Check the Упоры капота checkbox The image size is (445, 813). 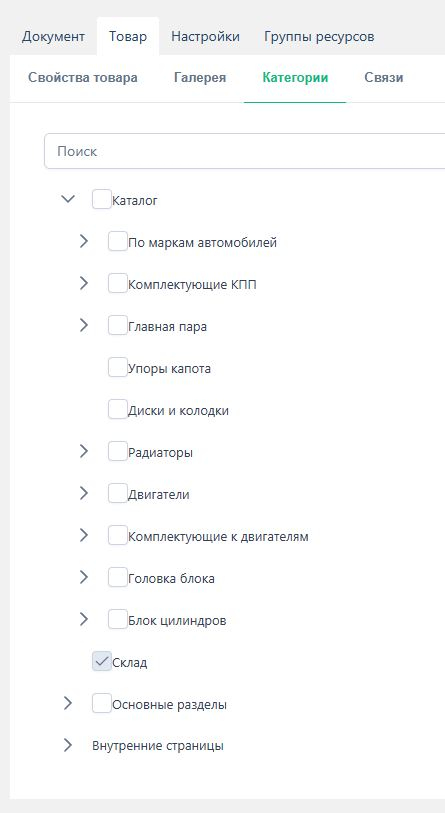tap(118, 368)
